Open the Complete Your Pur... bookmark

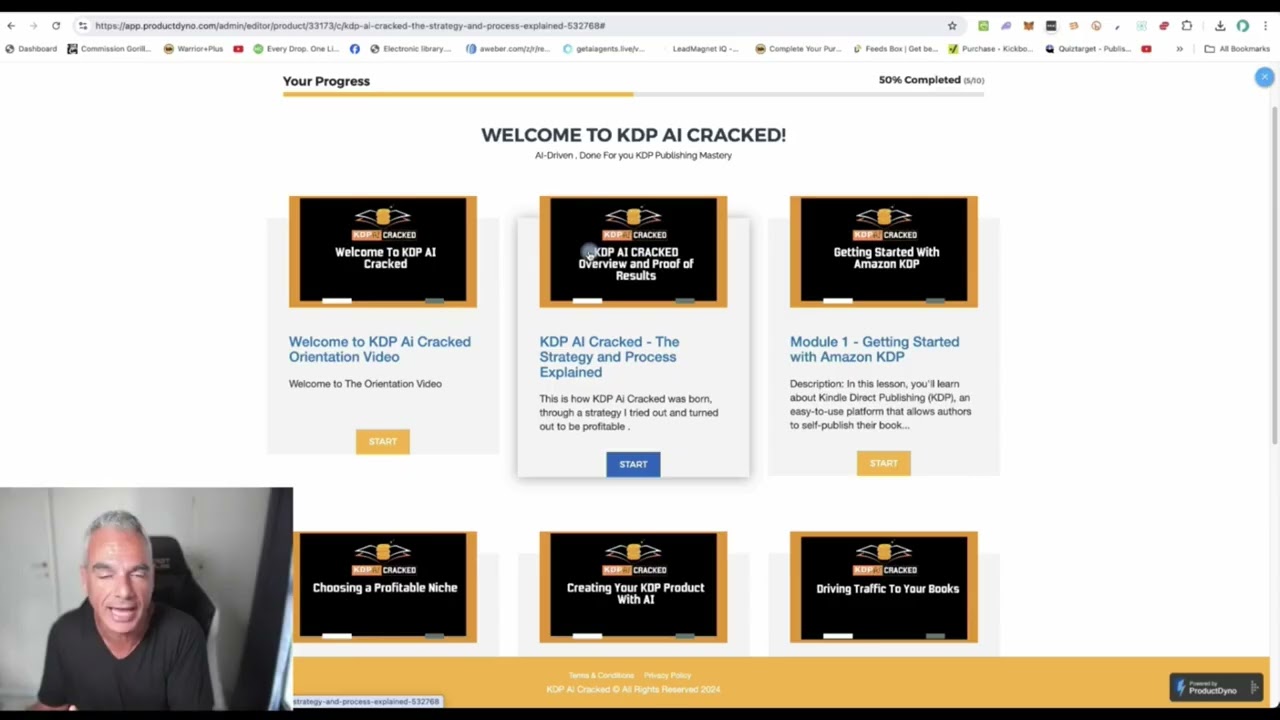coord(797,49)
